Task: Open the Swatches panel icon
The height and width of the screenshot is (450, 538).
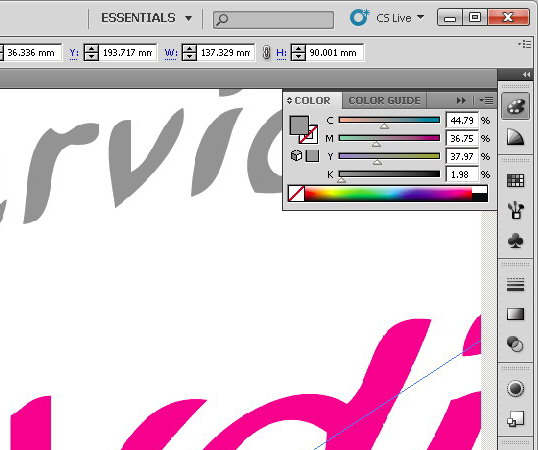Action: tap(515, 180)
